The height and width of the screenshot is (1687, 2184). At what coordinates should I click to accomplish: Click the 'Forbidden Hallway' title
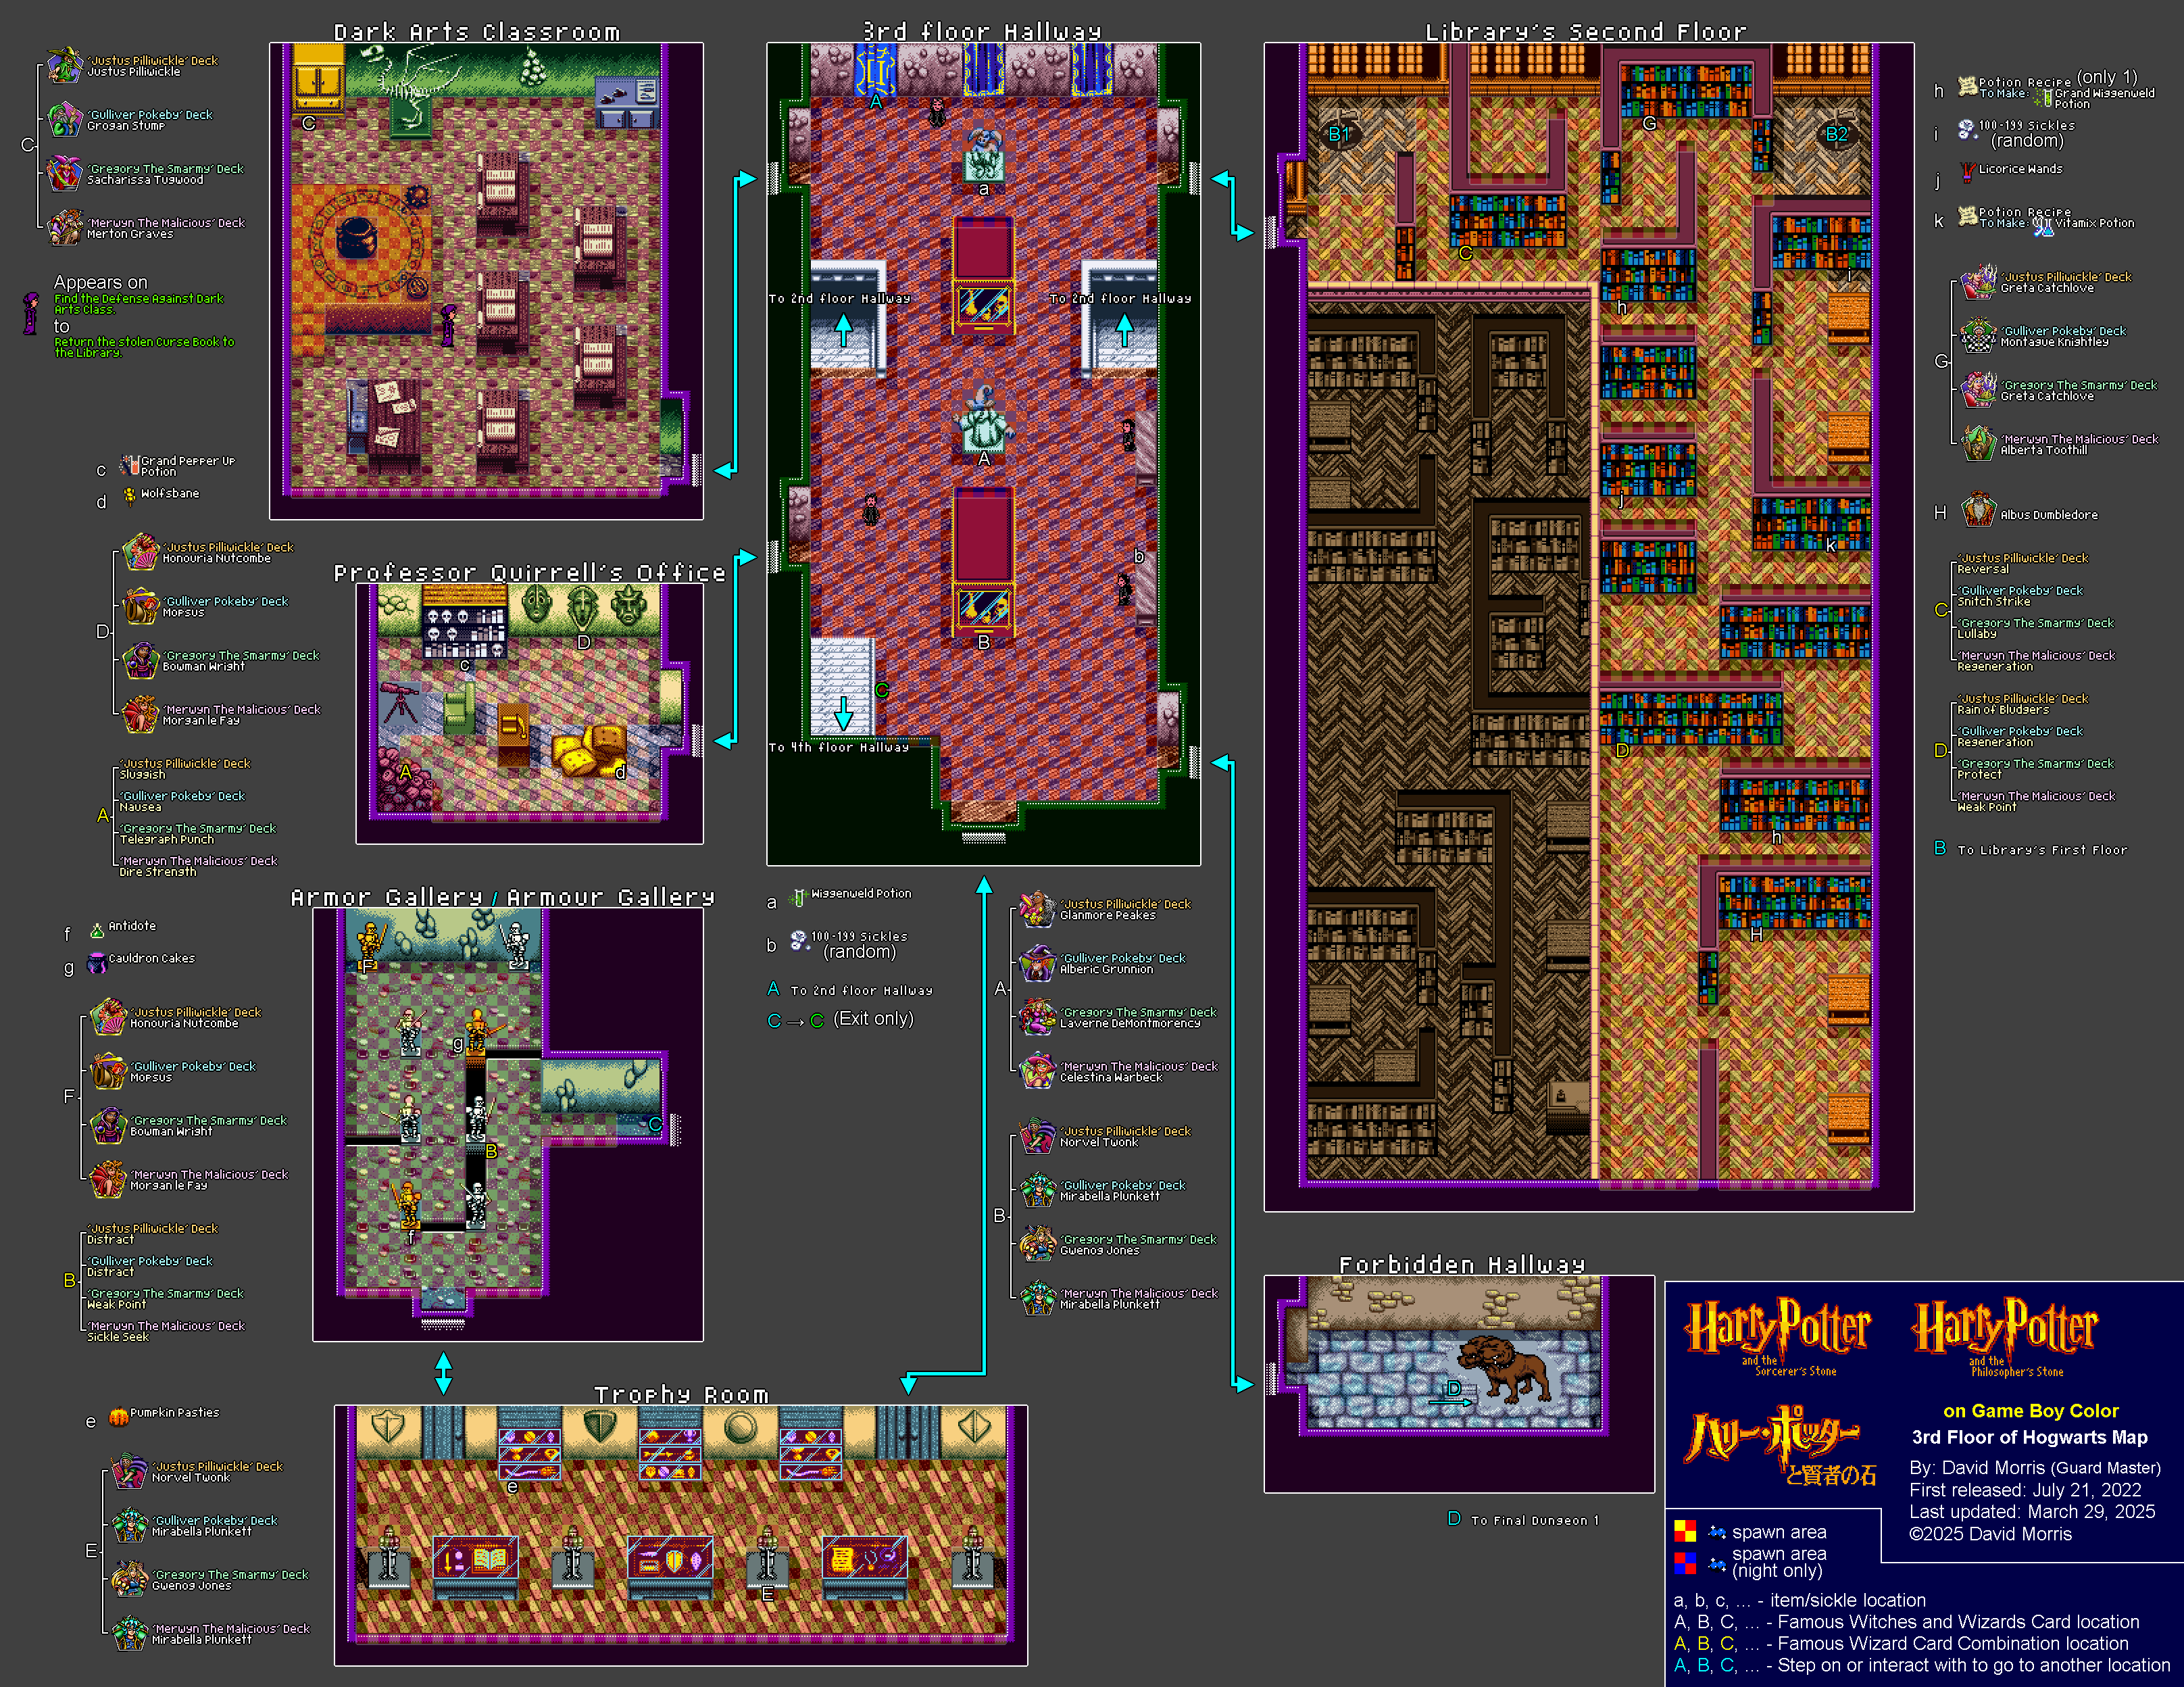(1461, 1265)
